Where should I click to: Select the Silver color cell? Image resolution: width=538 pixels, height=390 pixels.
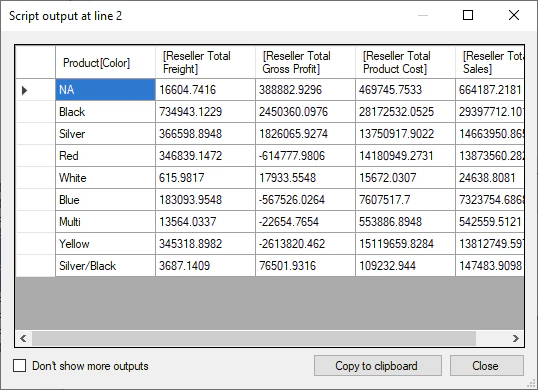click(x=105, y=134)
